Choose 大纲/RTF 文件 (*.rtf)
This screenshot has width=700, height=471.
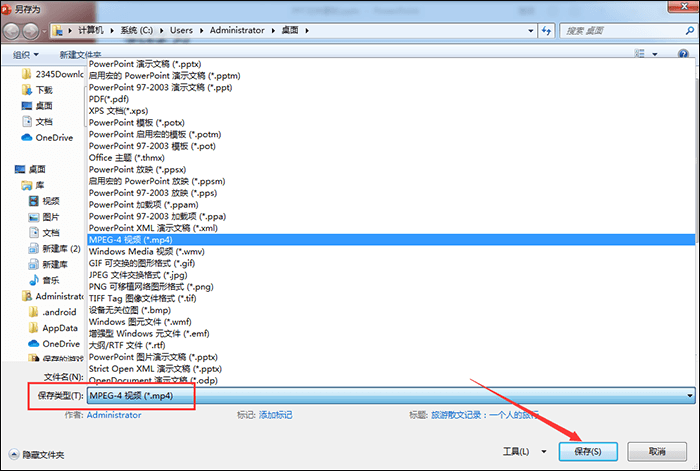coord(391,346)
